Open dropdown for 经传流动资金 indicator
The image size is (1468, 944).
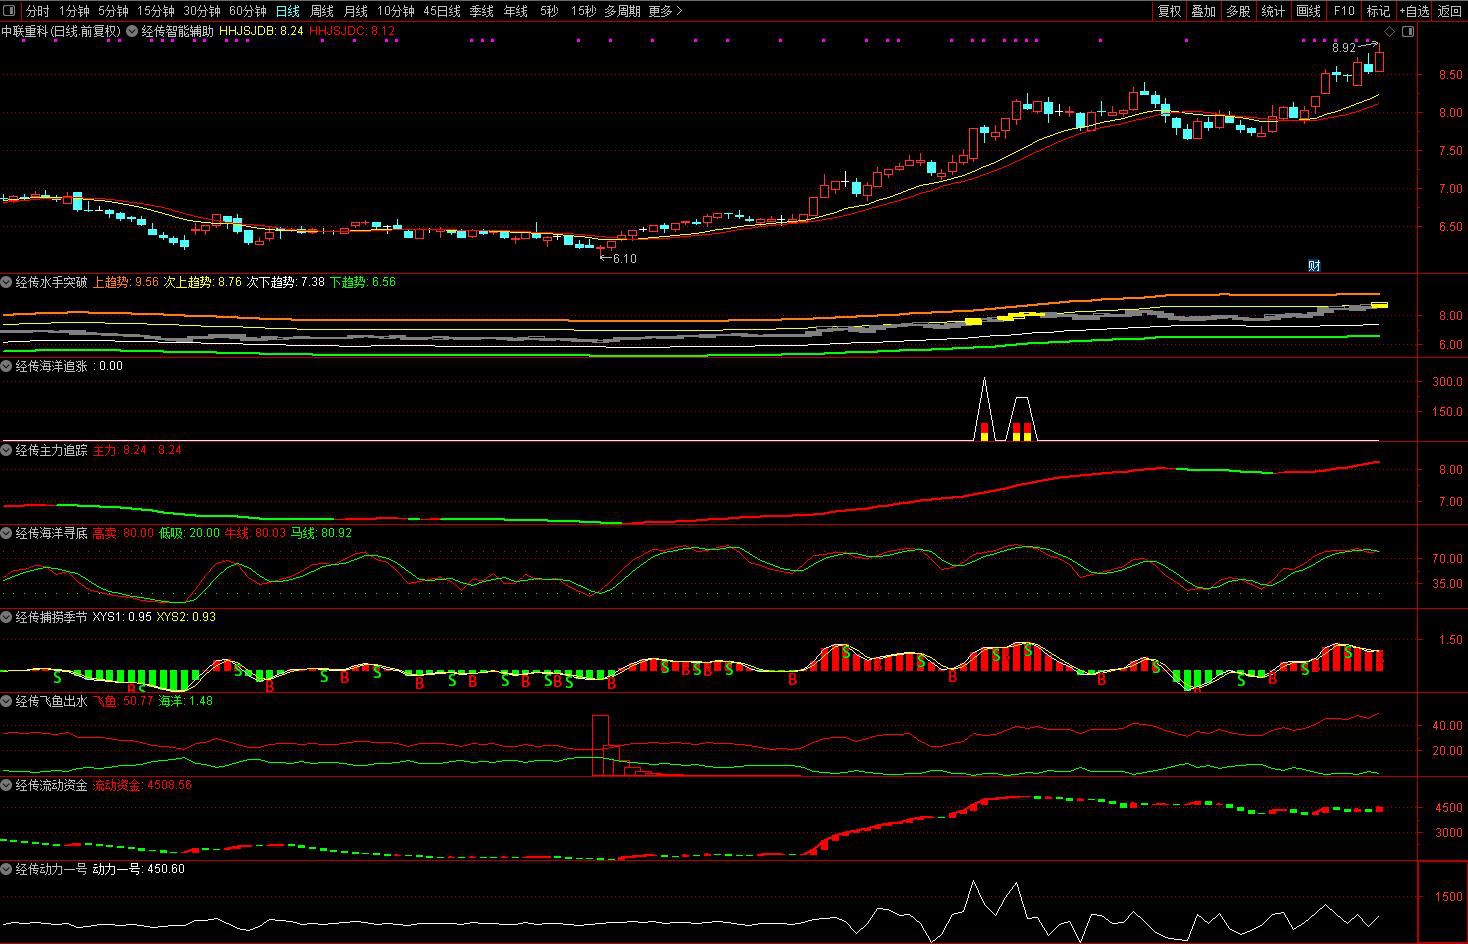[7, 785]
